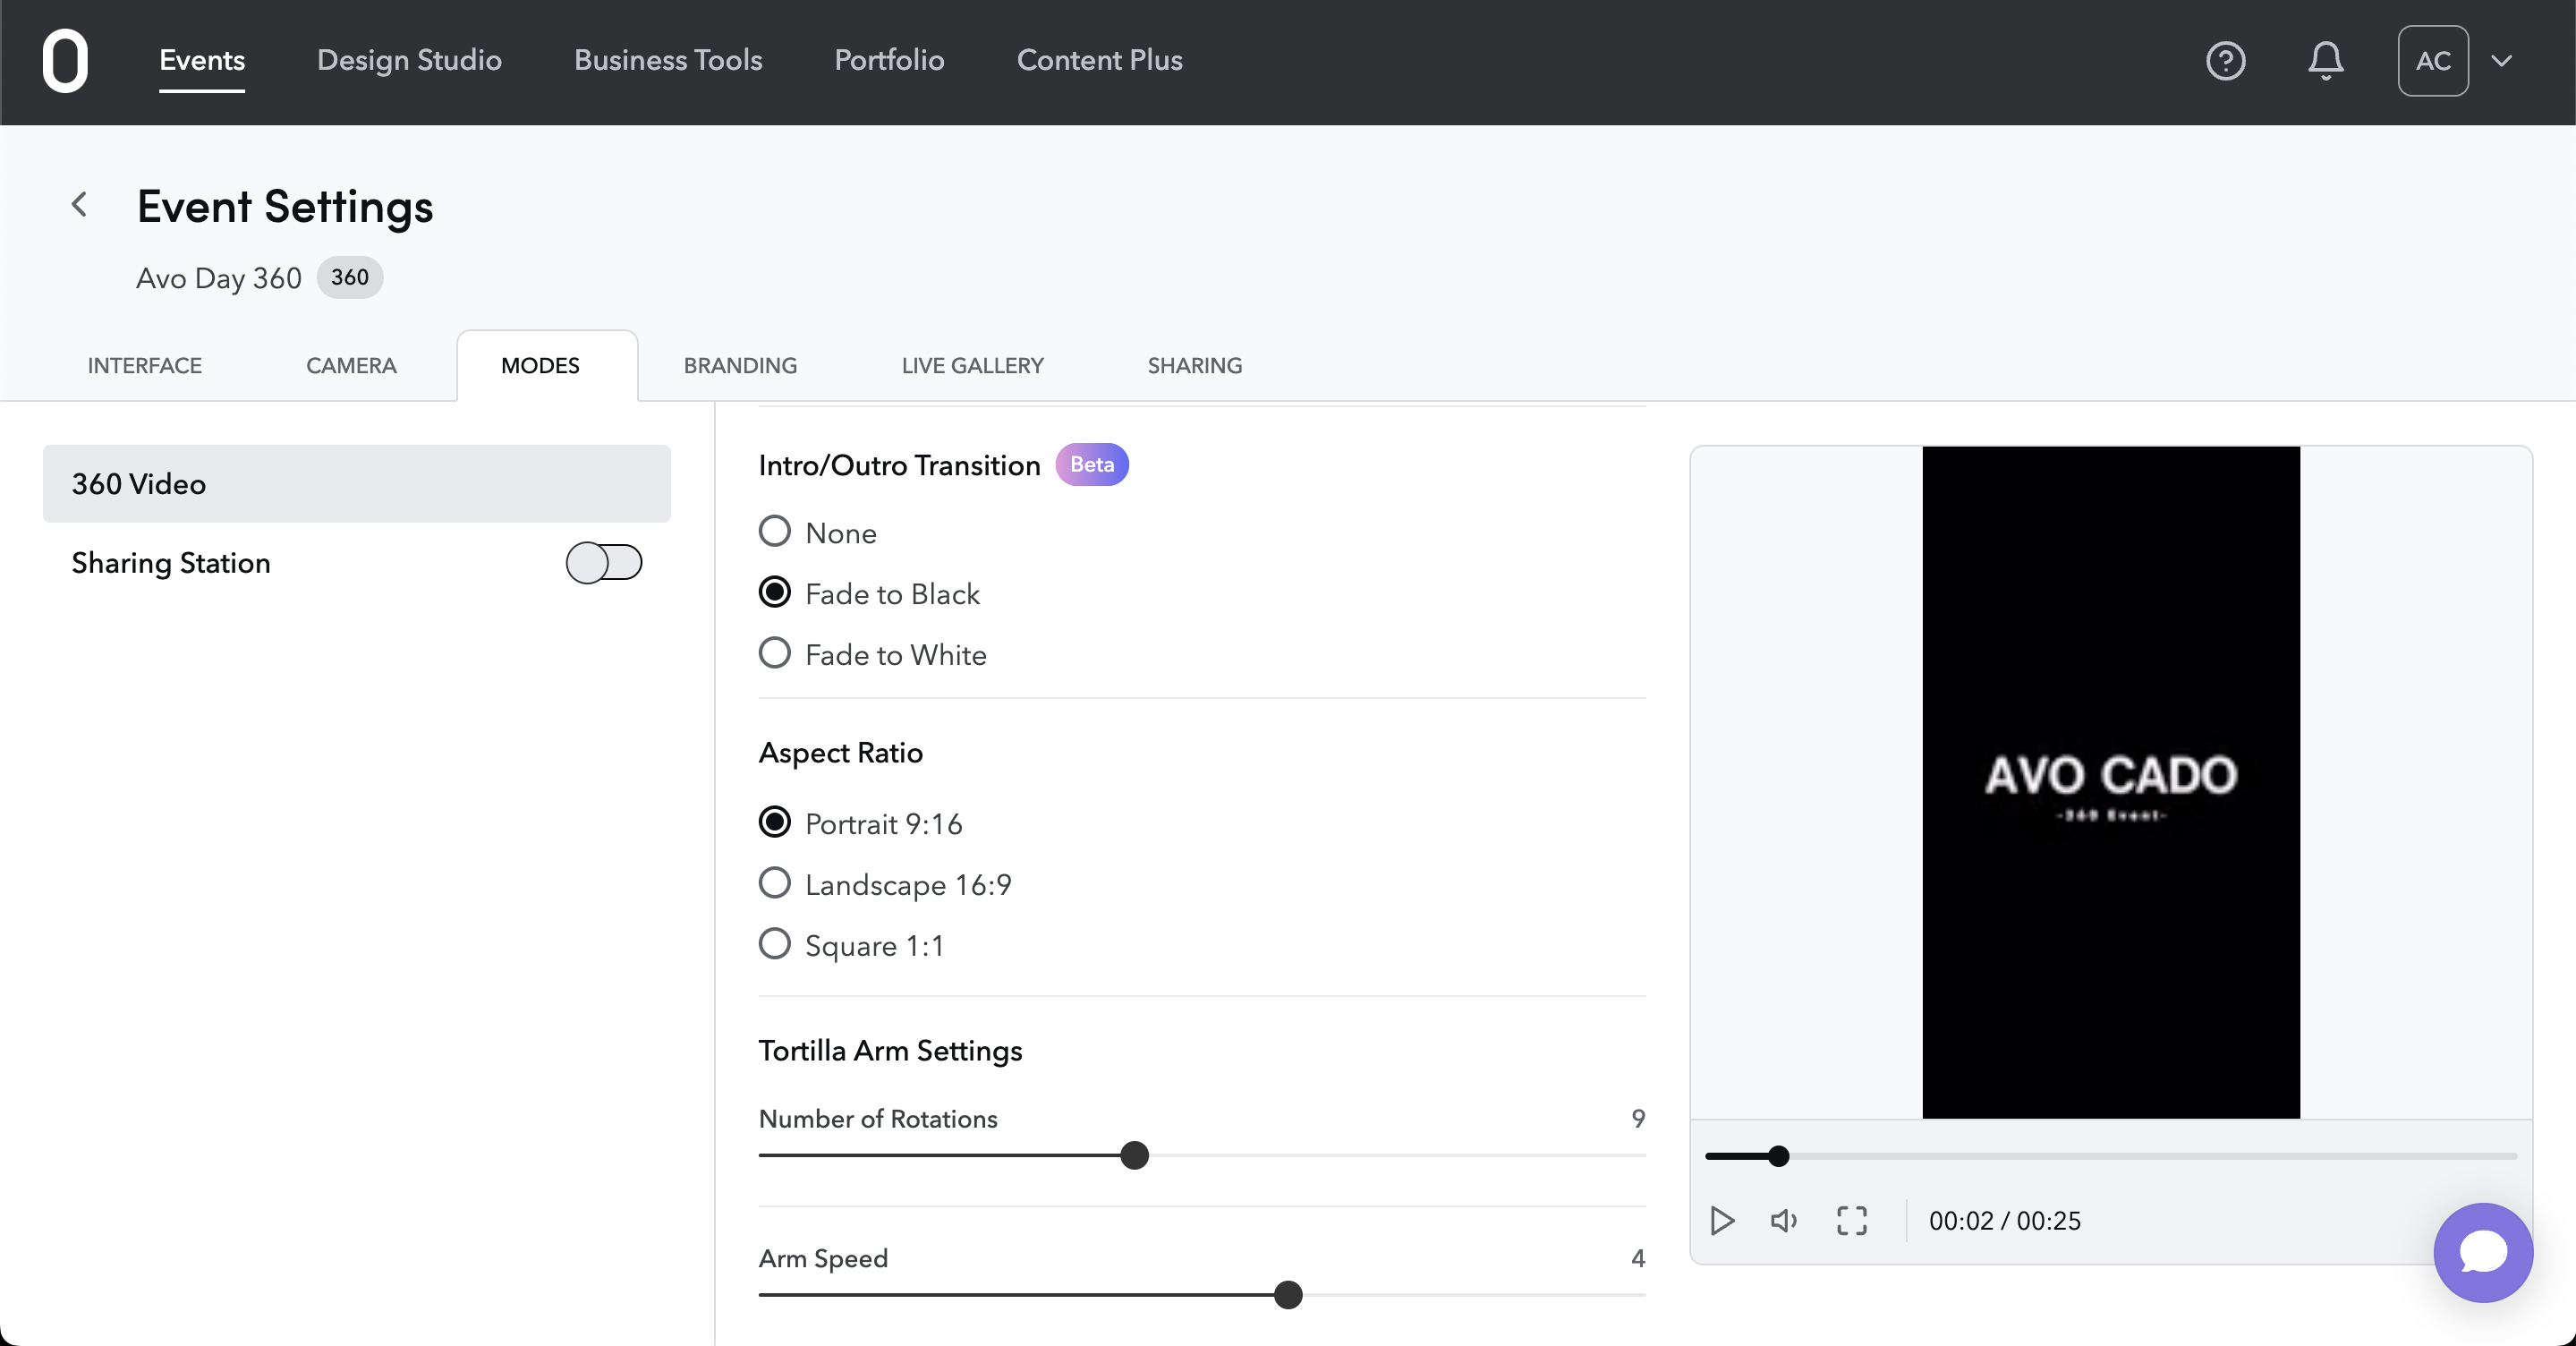The width and height of the screenshot is (2576, 1346).
Task: Click the Arm Speed slider handle
Action: click(x=1288, y=1295)
